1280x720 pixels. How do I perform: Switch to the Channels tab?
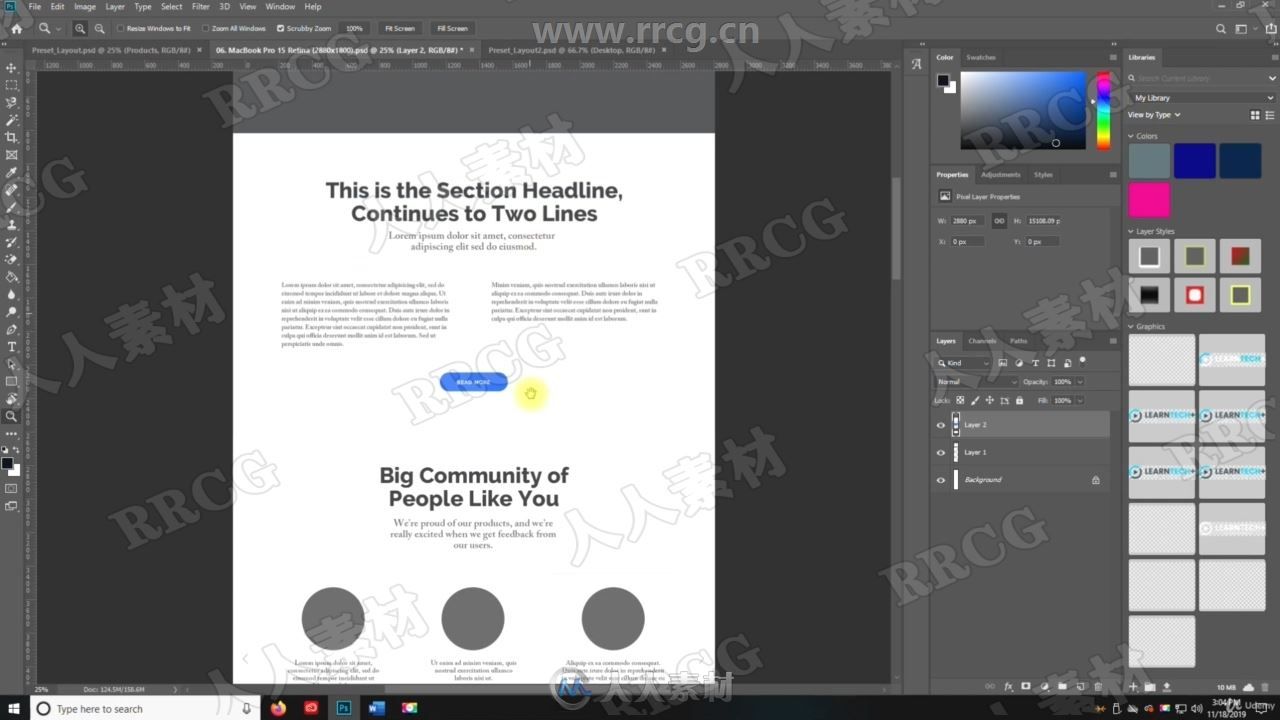click(x=982, y=341)
